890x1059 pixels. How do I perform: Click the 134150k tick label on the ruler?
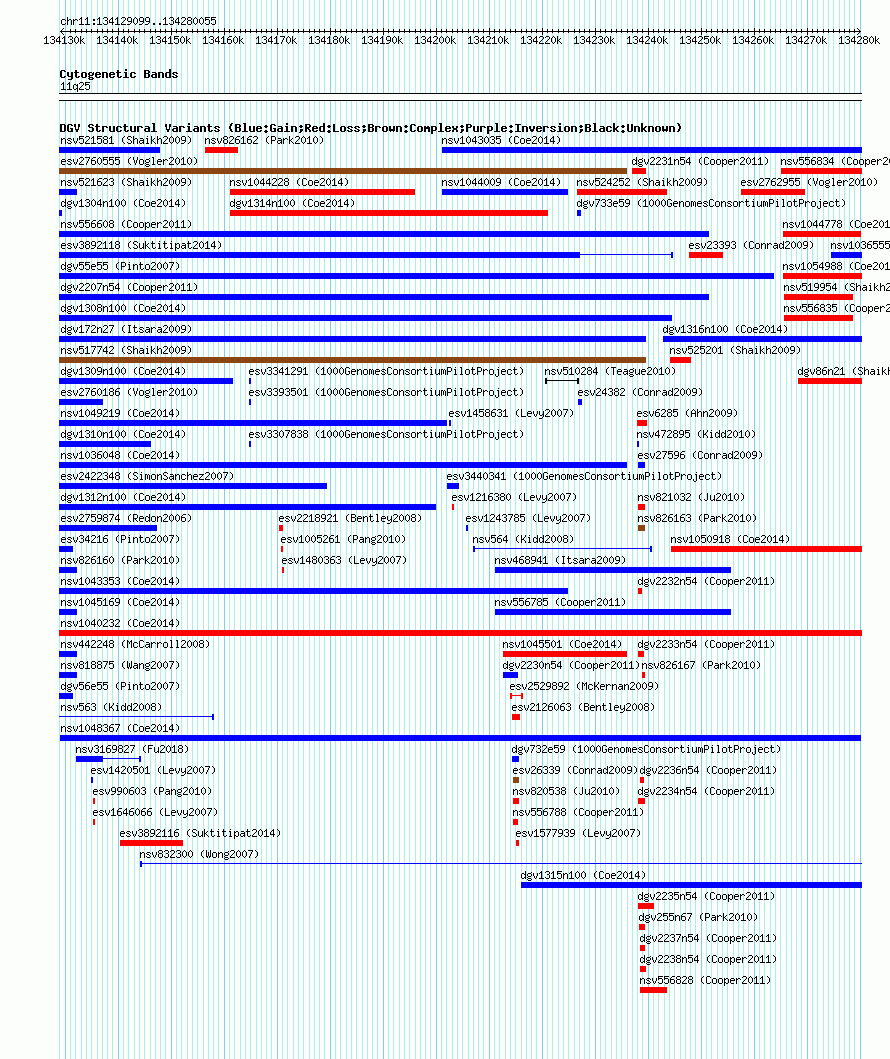coord(169,41)
